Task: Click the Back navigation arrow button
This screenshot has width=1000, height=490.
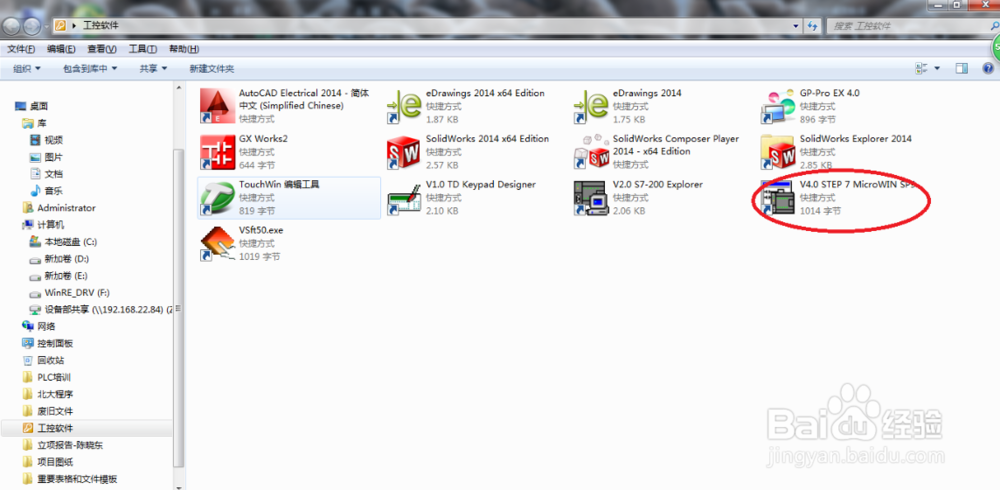Action: (12, 26)
